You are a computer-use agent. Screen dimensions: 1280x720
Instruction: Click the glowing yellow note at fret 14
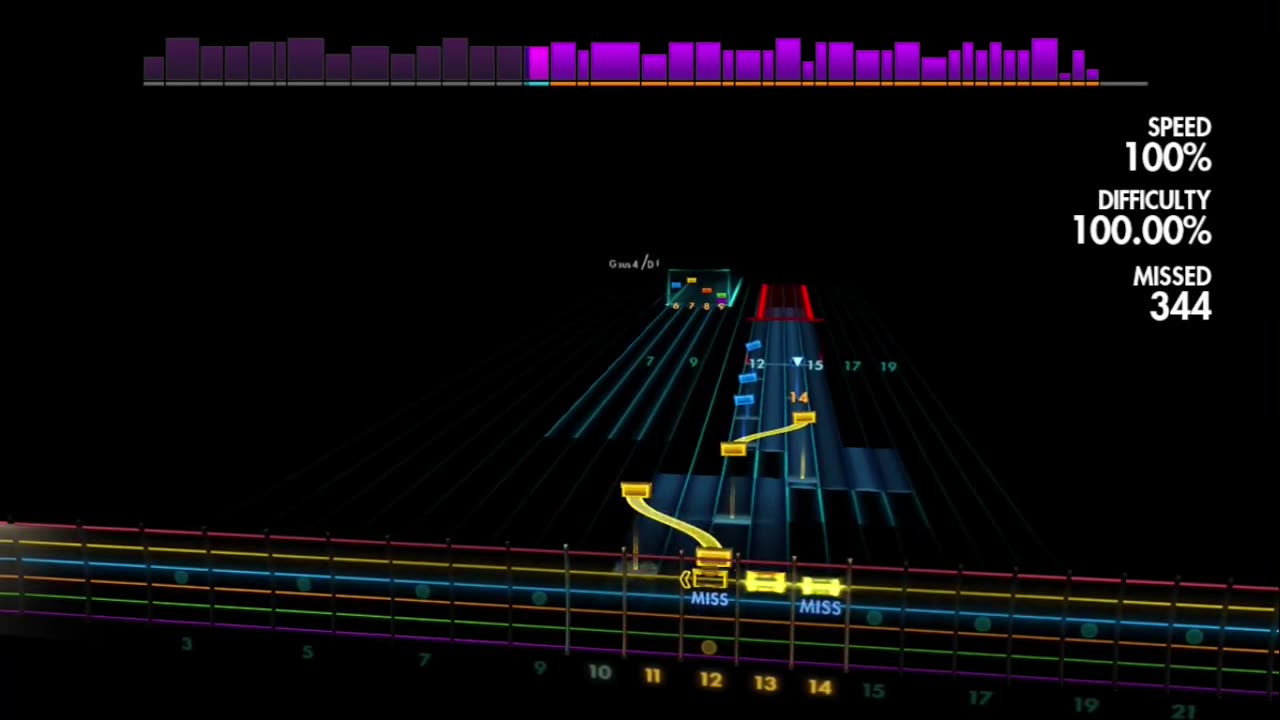[x=821, y=587]
